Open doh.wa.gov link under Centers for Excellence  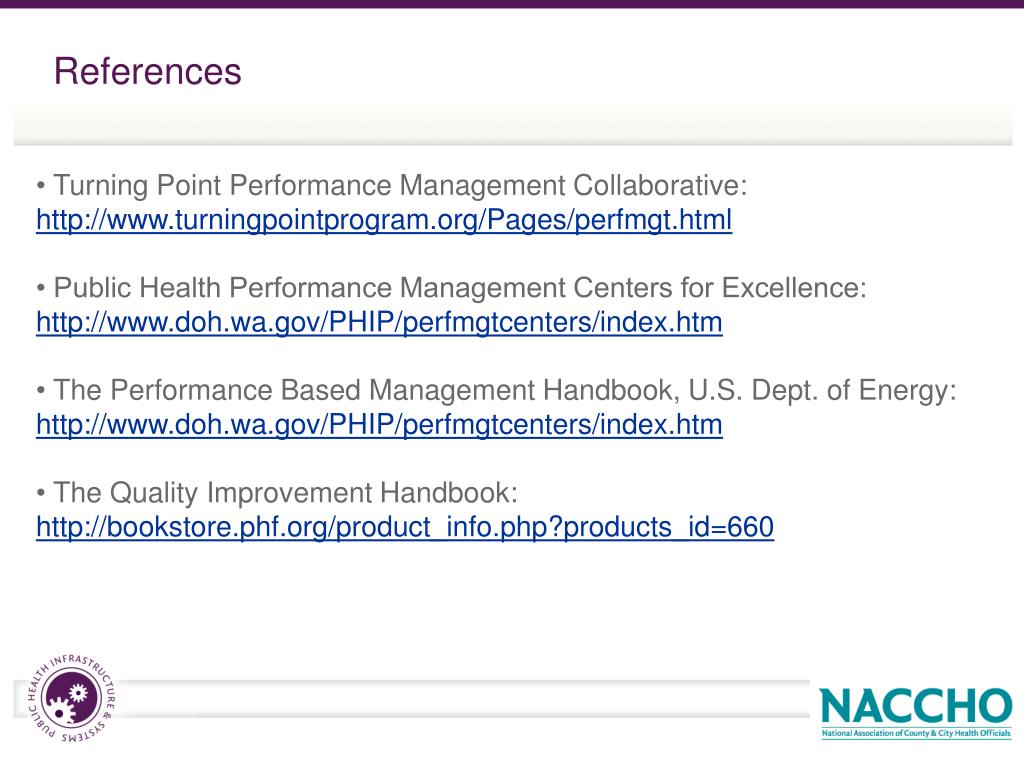[x=379, y=323]
